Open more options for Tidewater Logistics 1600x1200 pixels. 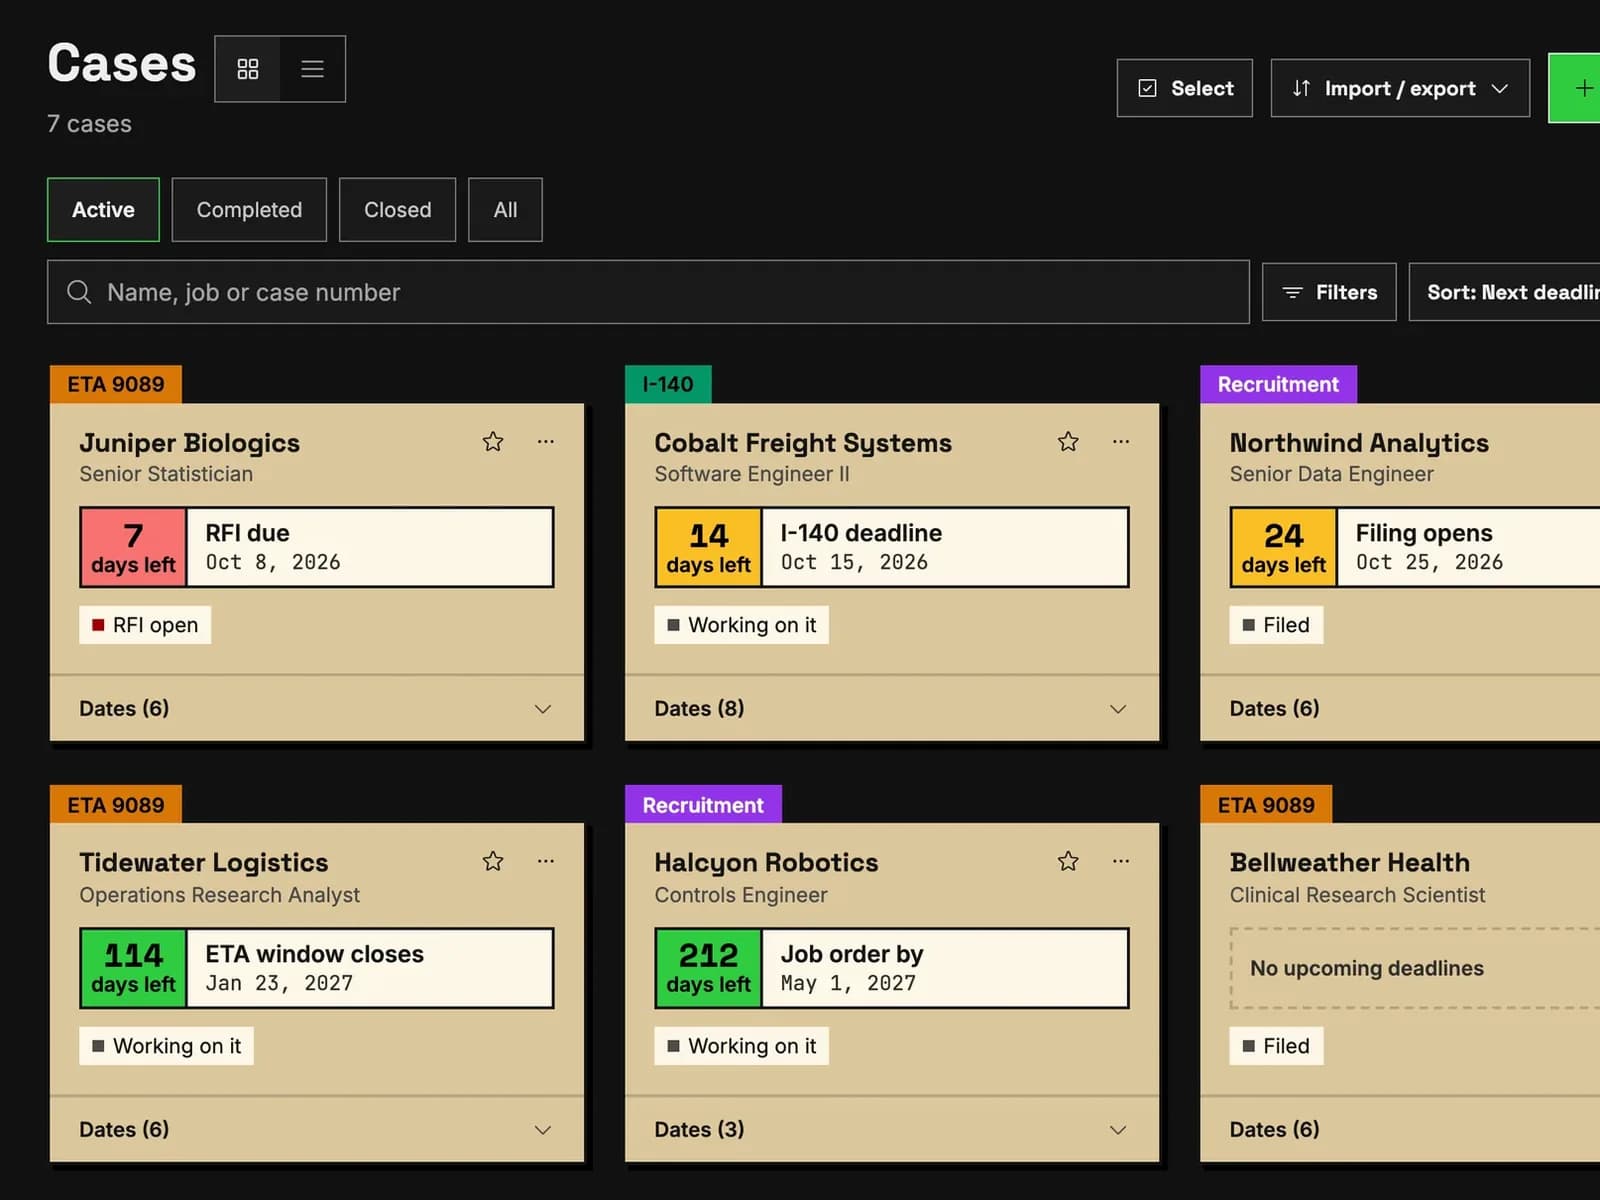pyautogui.click(x=545, y=861)
